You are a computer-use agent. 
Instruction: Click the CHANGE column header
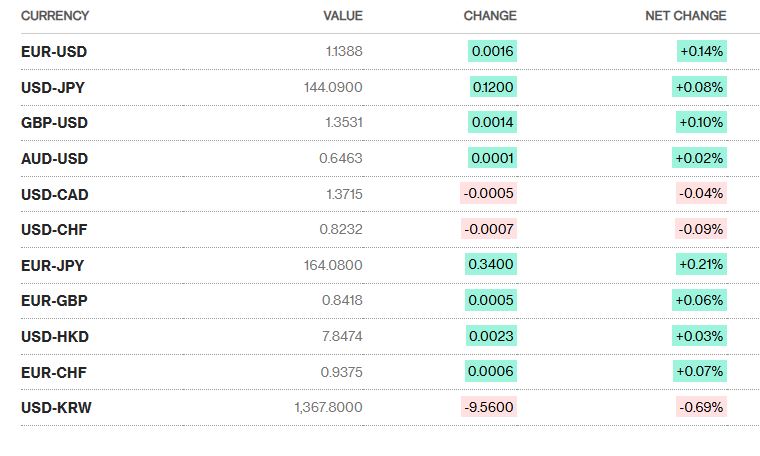490,16
